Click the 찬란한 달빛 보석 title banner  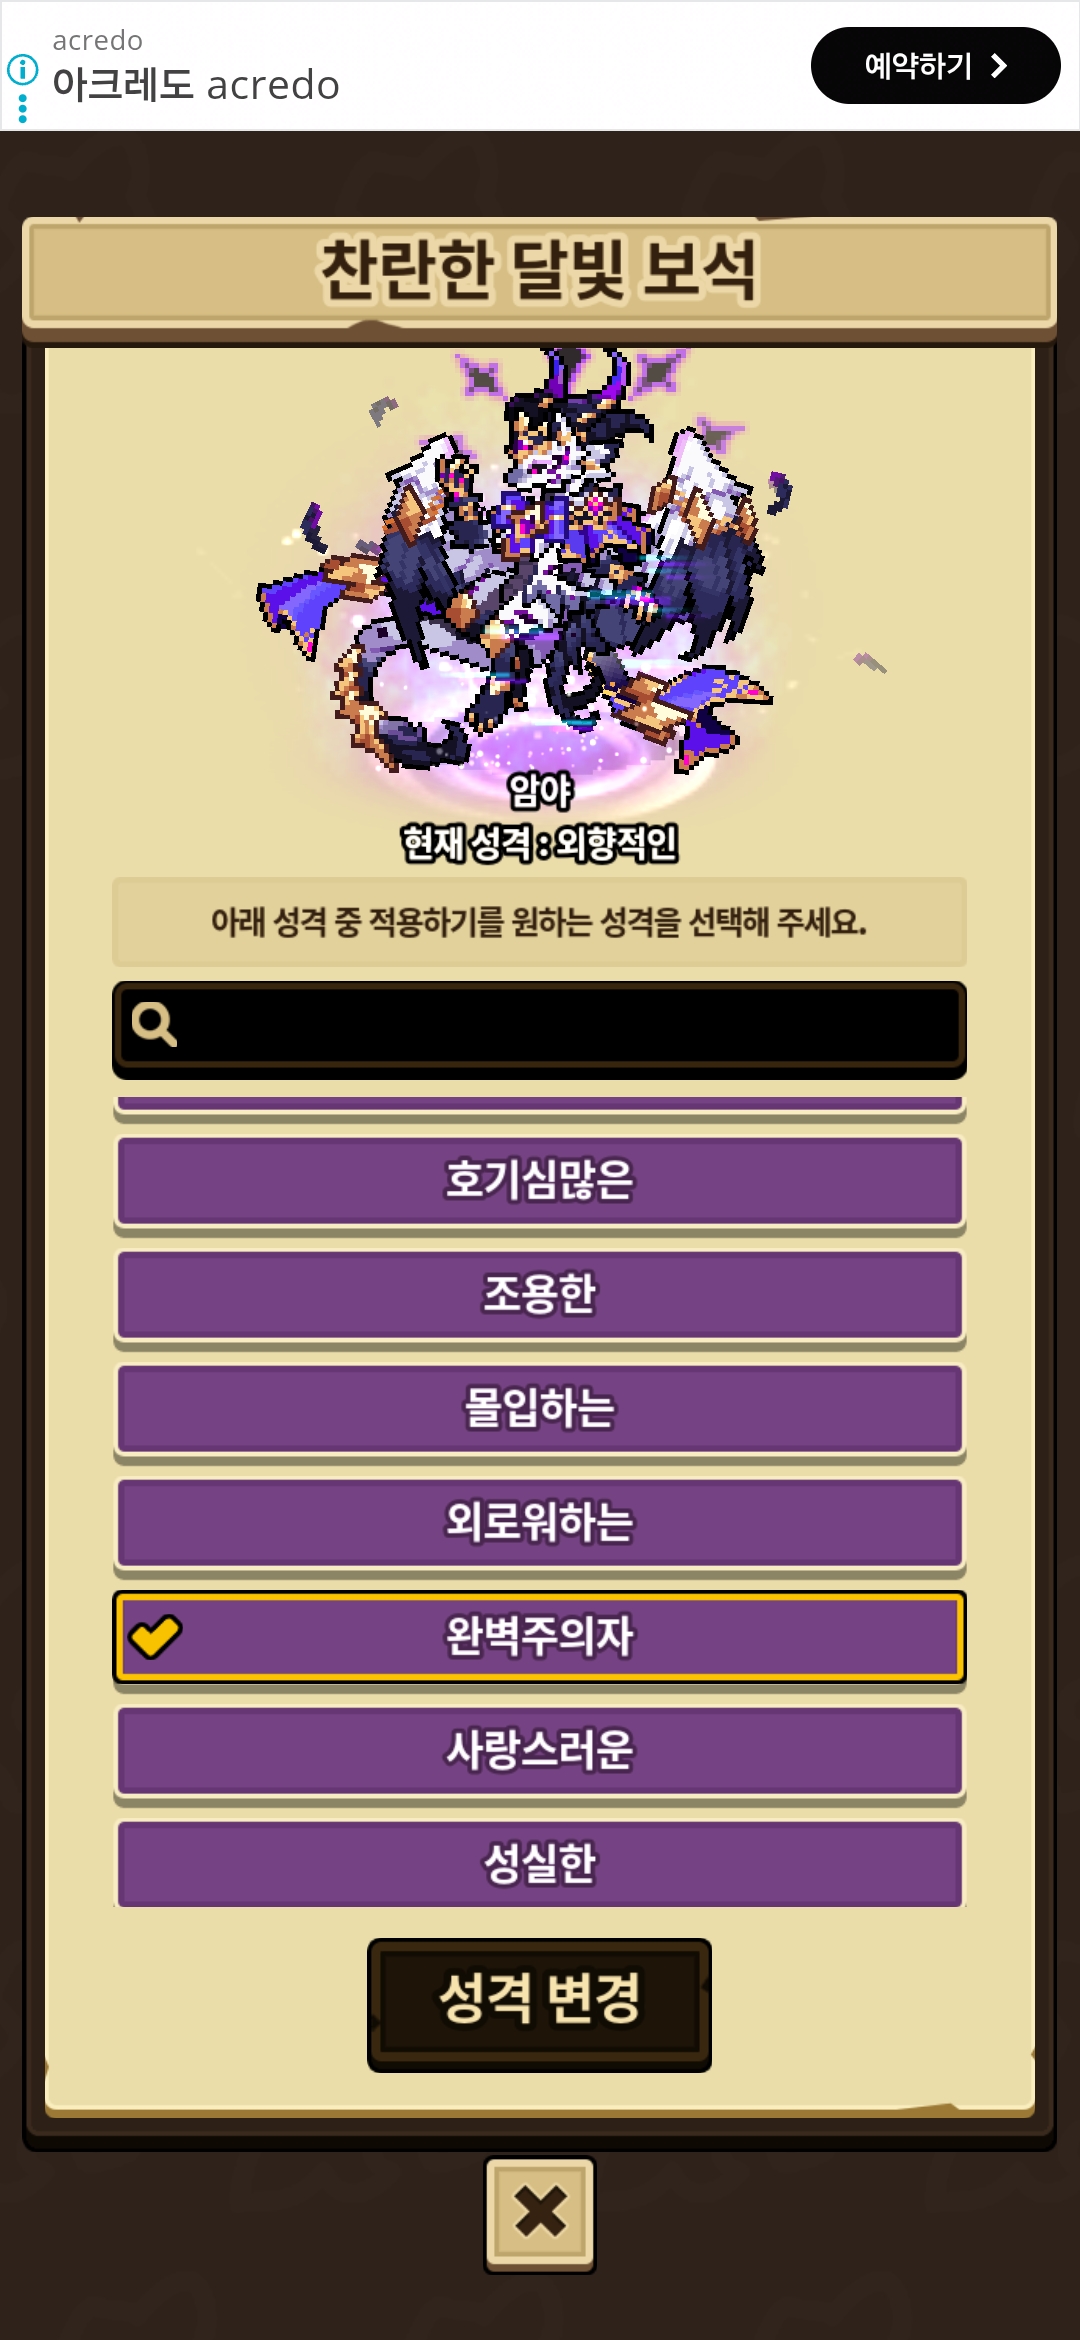(x=540, y=271)
